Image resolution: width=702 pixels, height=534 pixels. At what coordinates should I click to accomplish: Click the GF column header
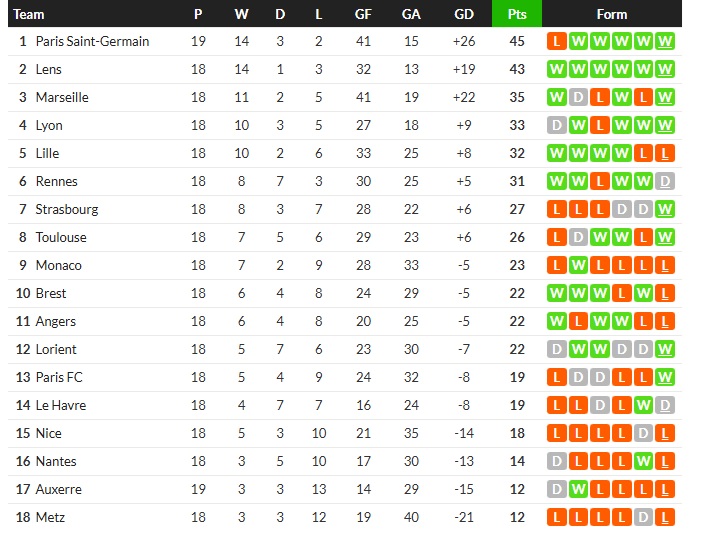pos(363,14)
